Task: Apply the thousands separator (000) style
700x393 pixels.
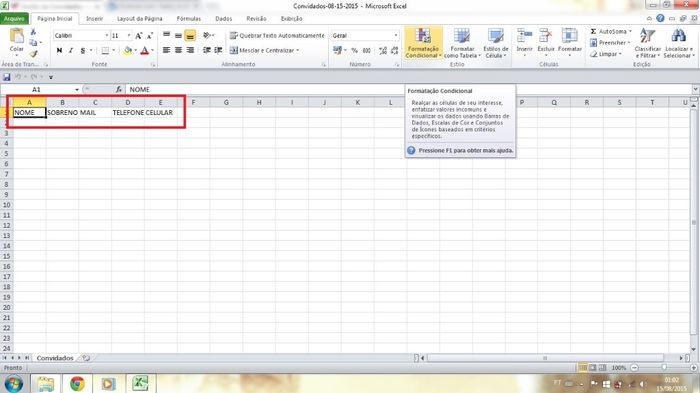Action: (367, 50)
